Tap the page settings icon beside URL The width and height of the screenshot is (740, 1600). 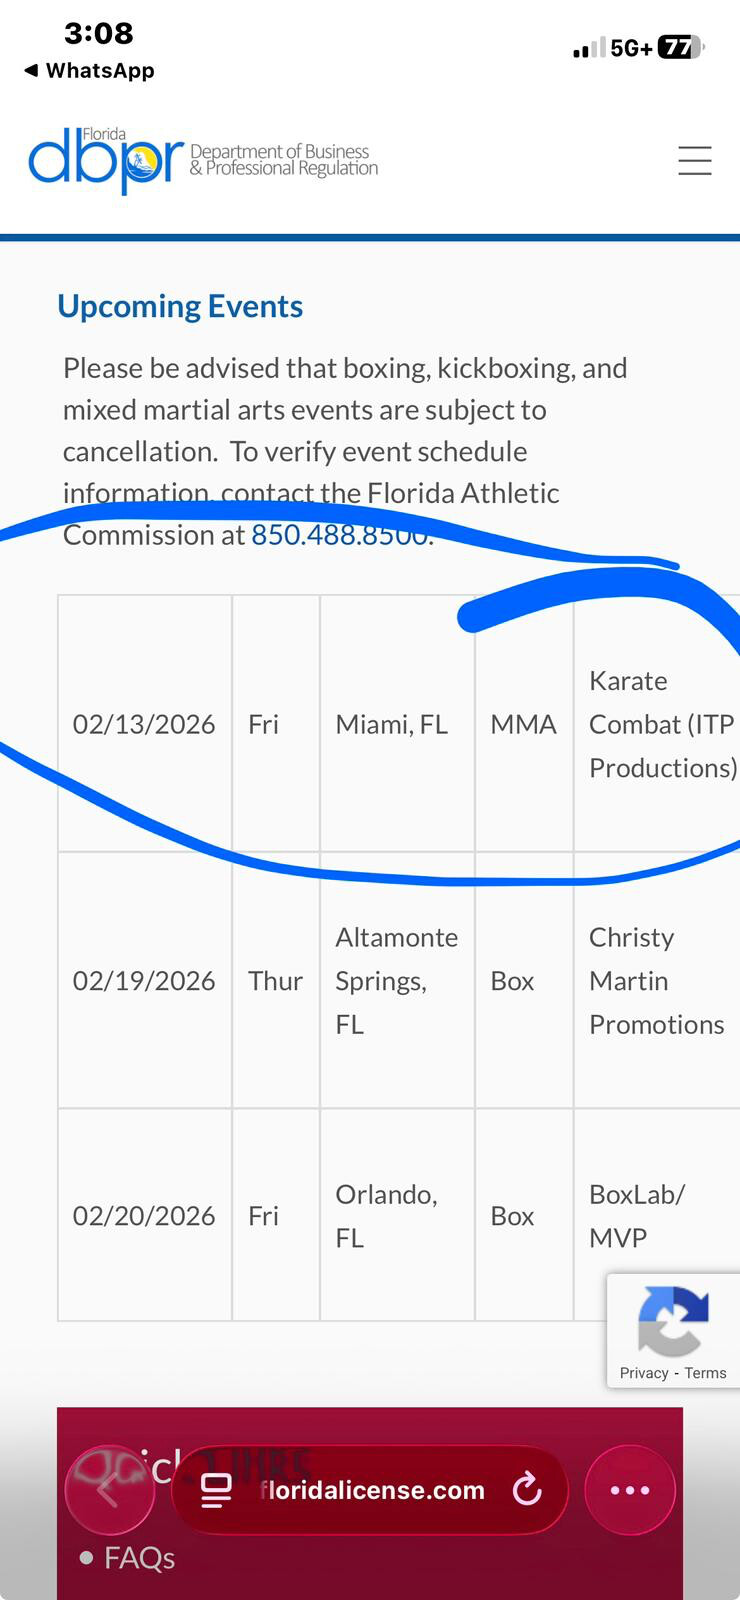click(216, 1490)
